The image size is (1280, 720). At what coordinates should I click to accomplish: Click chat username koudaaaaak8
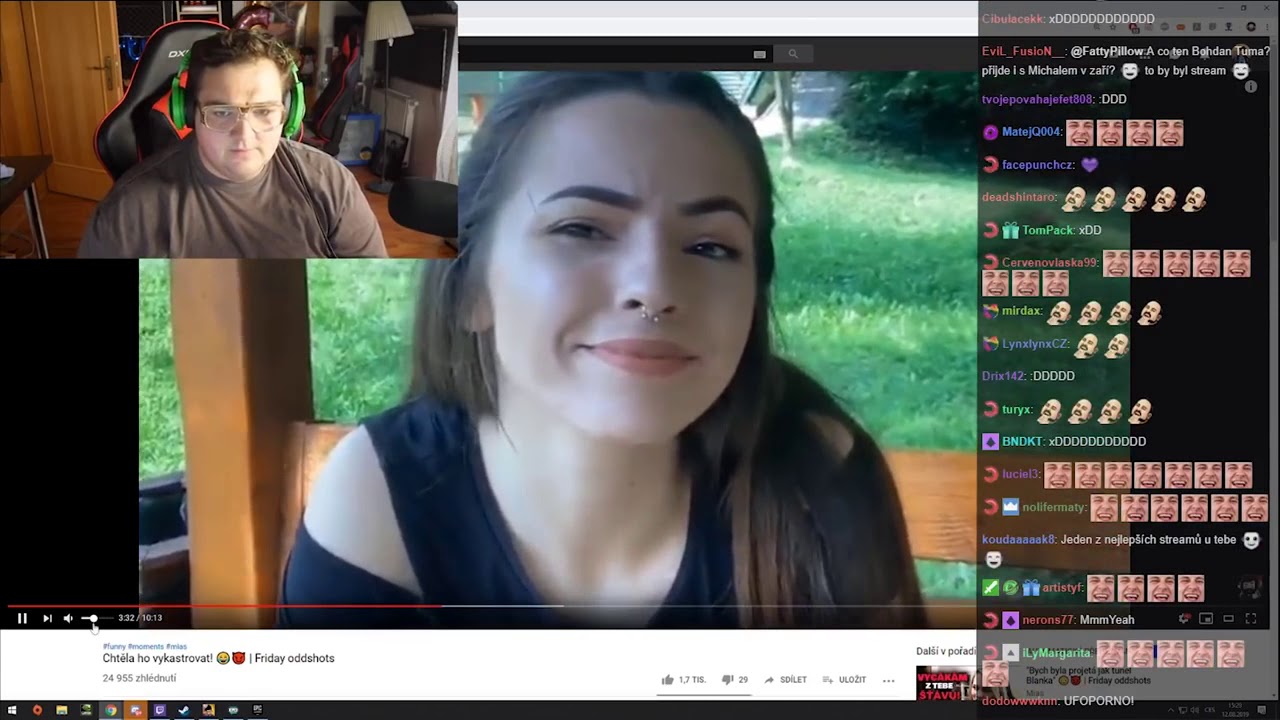(x=1018, y=540)
